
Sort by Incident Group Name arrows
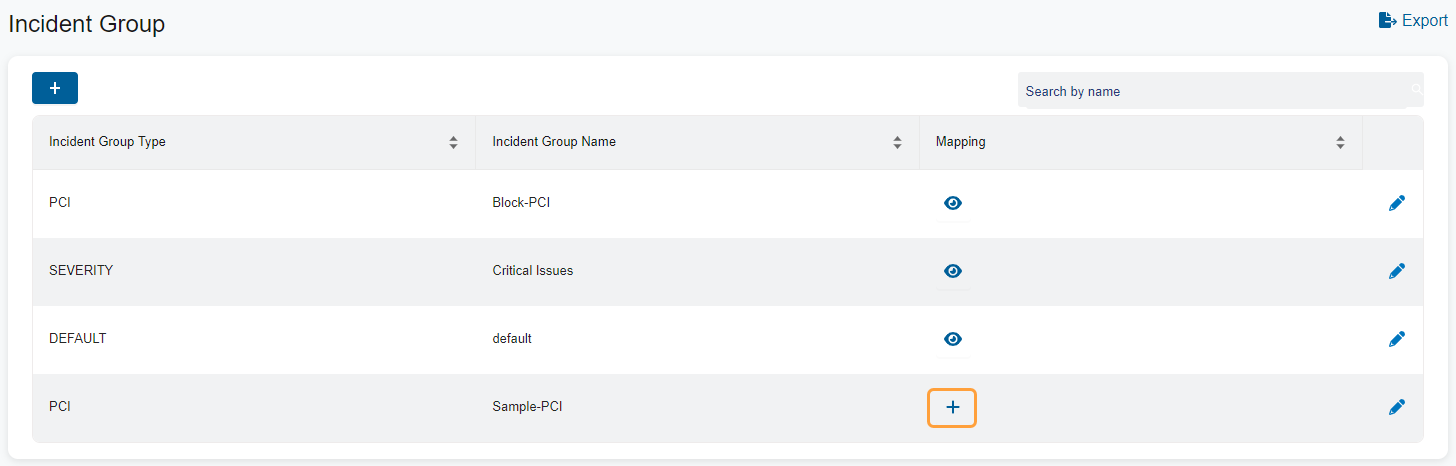pyautogui.click(x=897, y=143)
